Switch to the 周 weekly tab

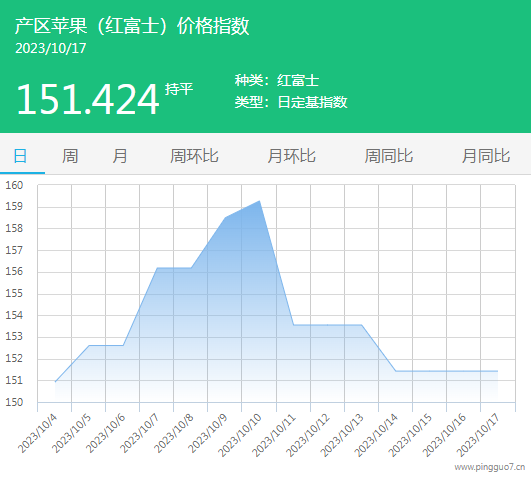point(70,156)
